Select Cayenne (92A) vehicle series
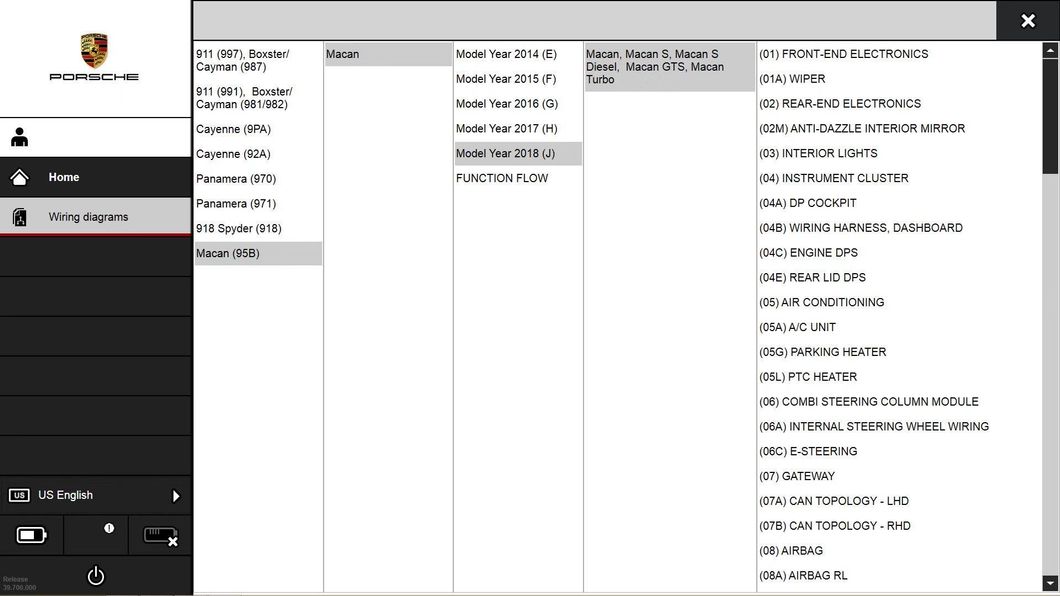This screenshot has width=1060, height=596. (x=233, y=154)
